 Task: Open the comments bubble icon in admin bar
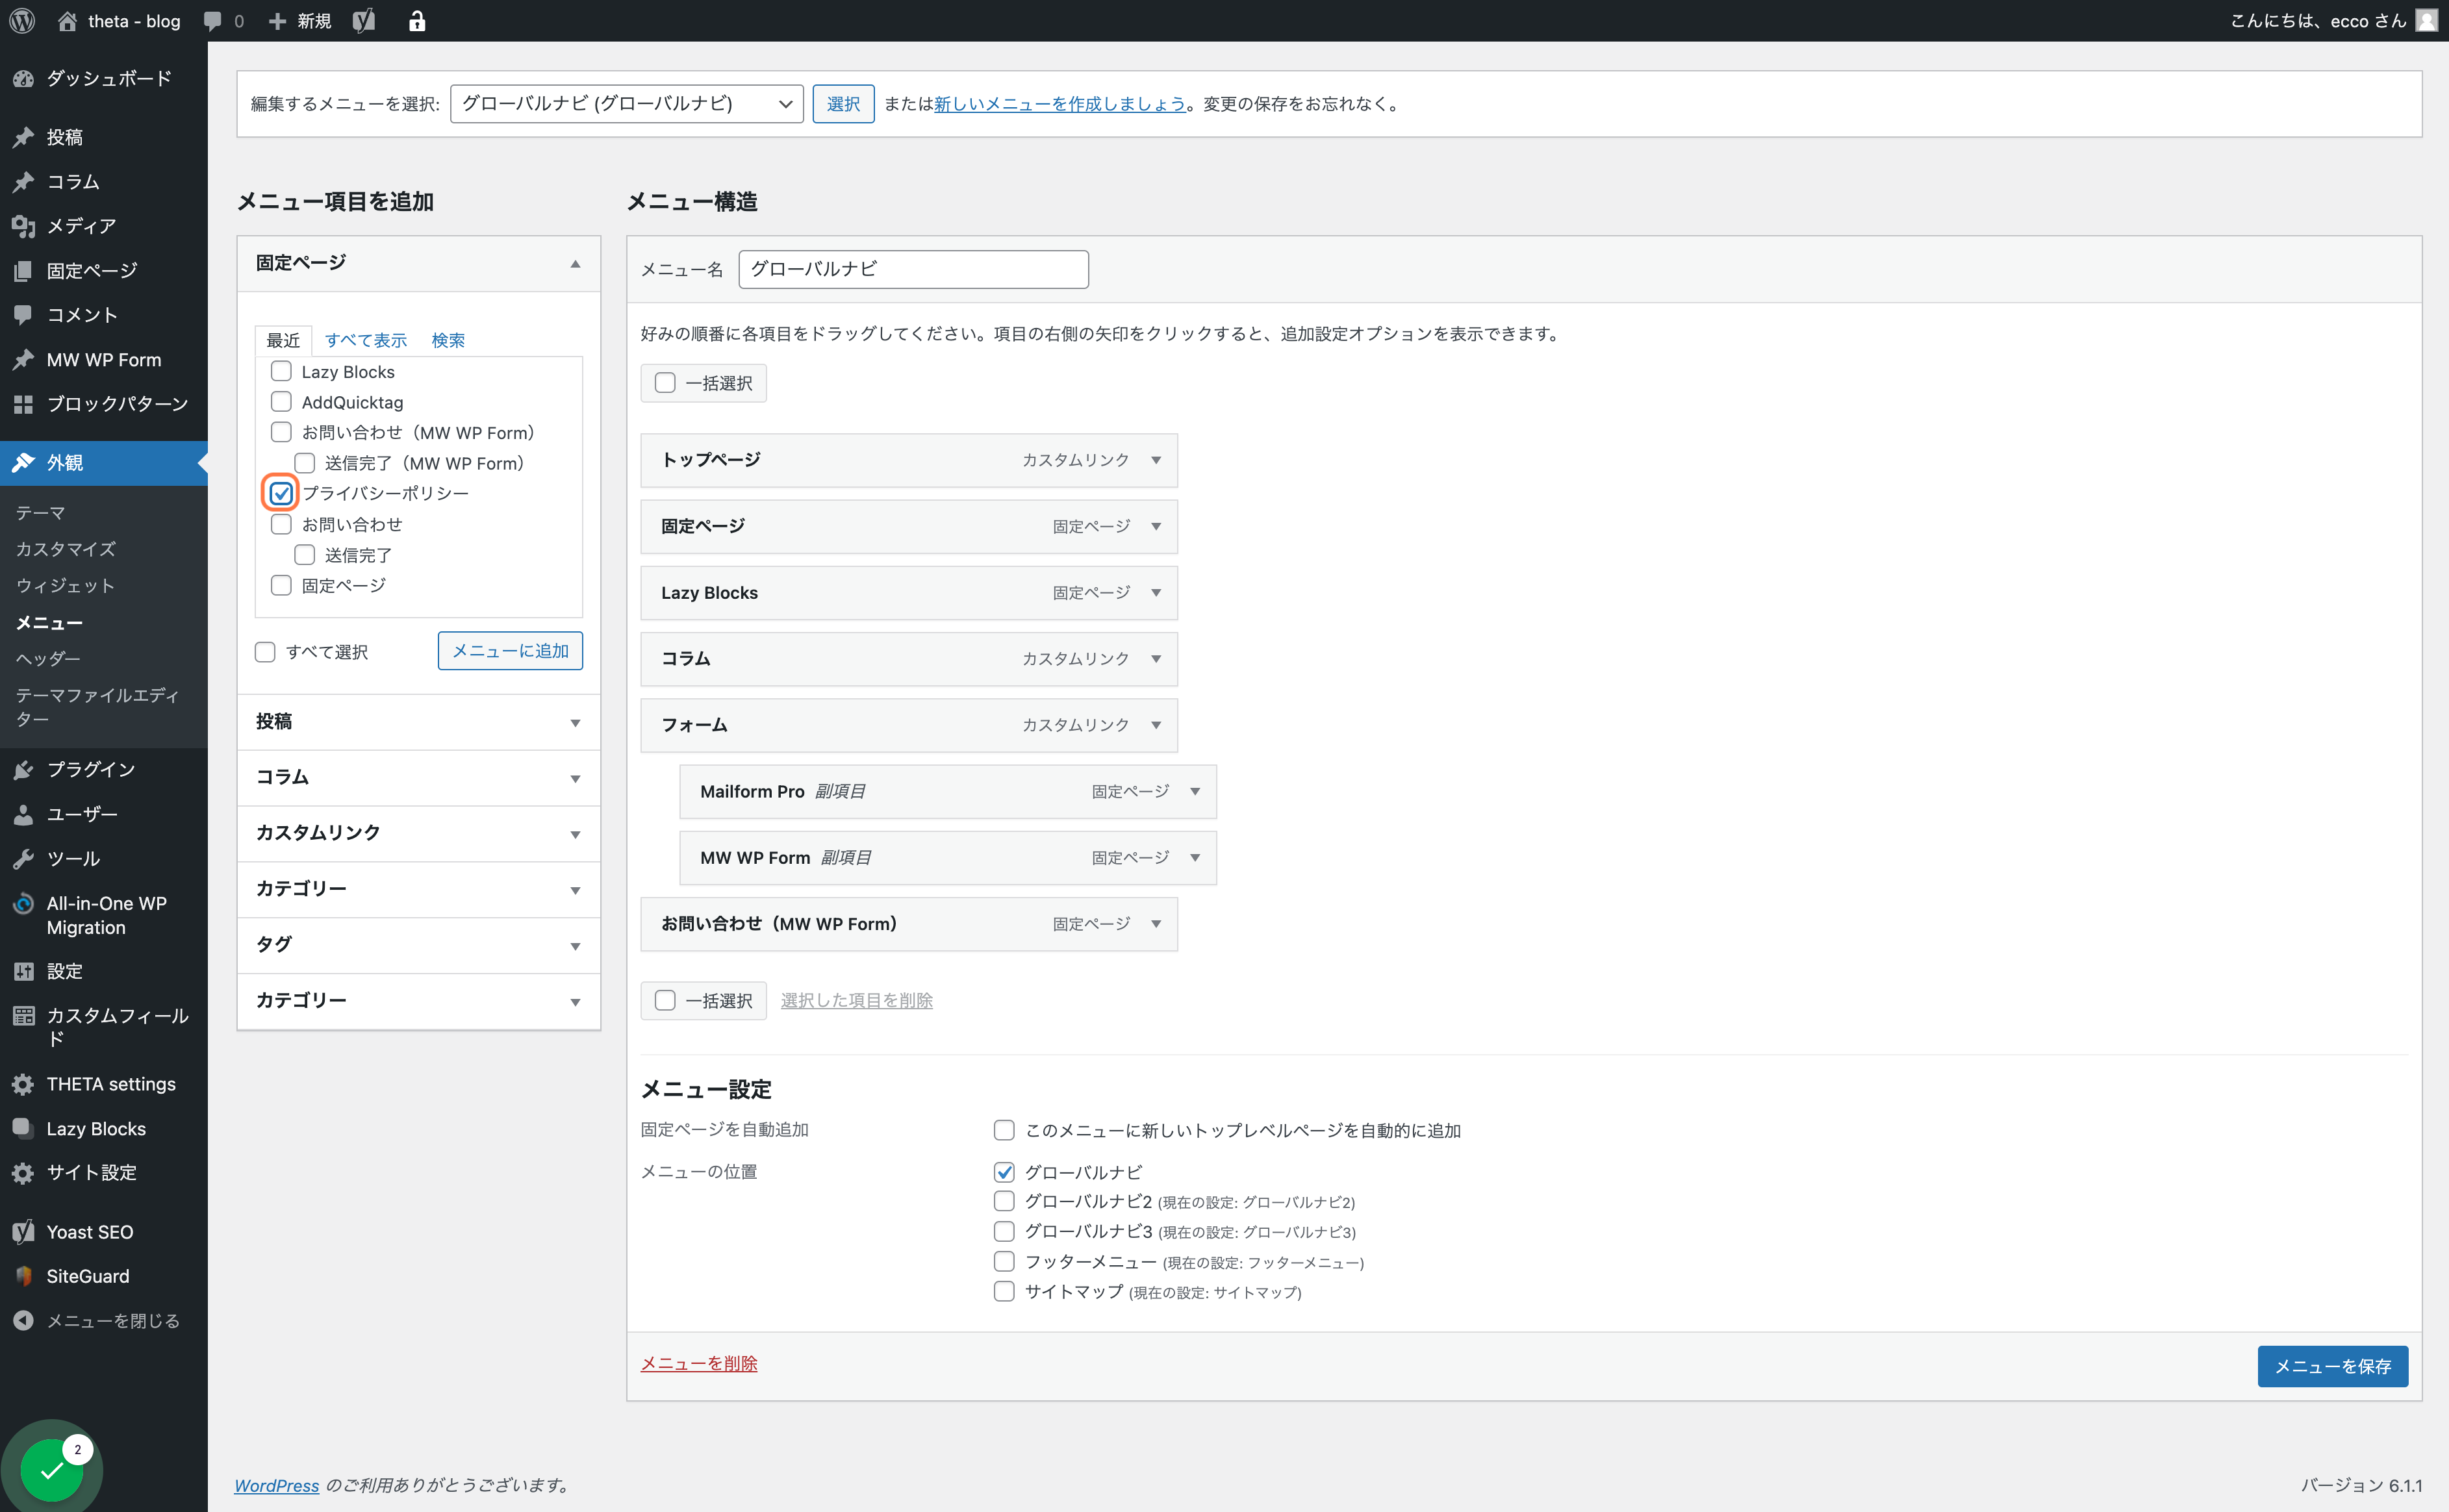(212, 21)
